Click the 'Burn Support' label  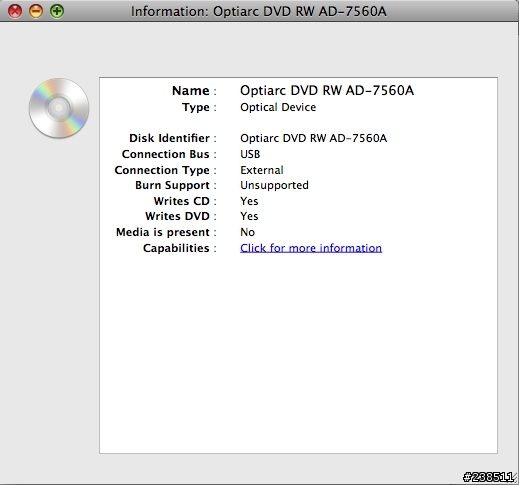172,185
